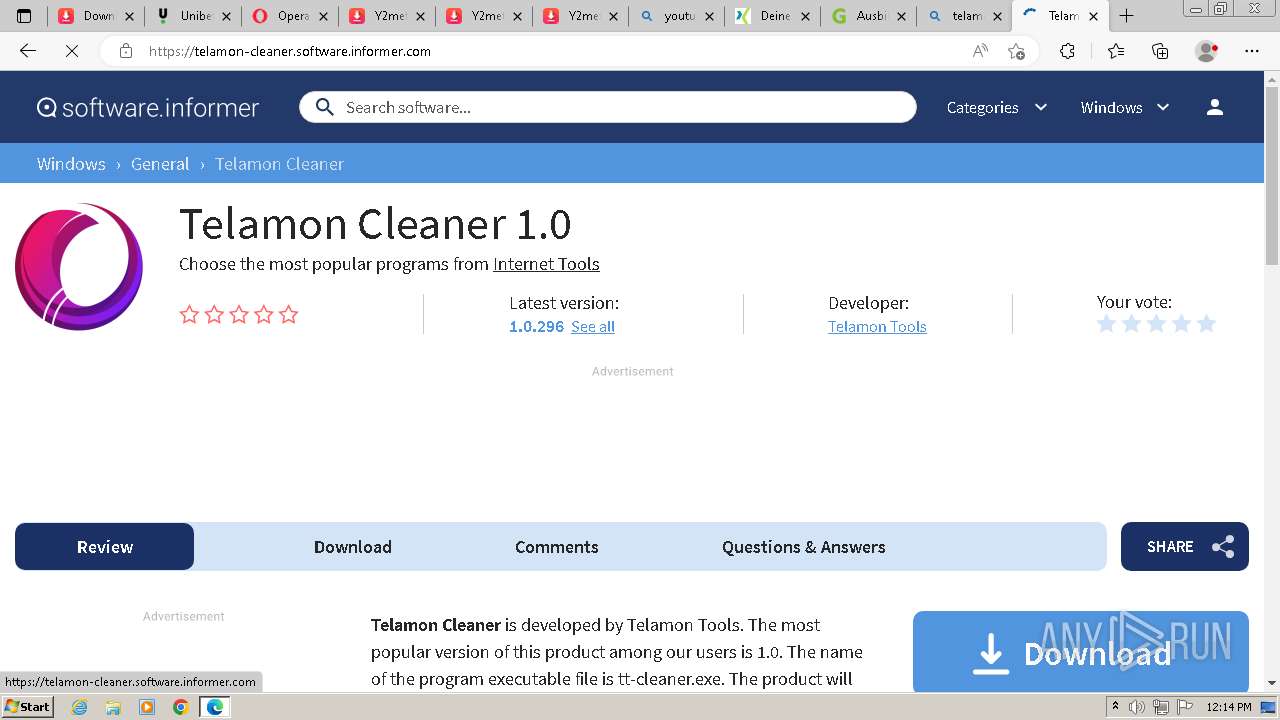Open Edge Settings and more menu

click(x=1252, y=51)
